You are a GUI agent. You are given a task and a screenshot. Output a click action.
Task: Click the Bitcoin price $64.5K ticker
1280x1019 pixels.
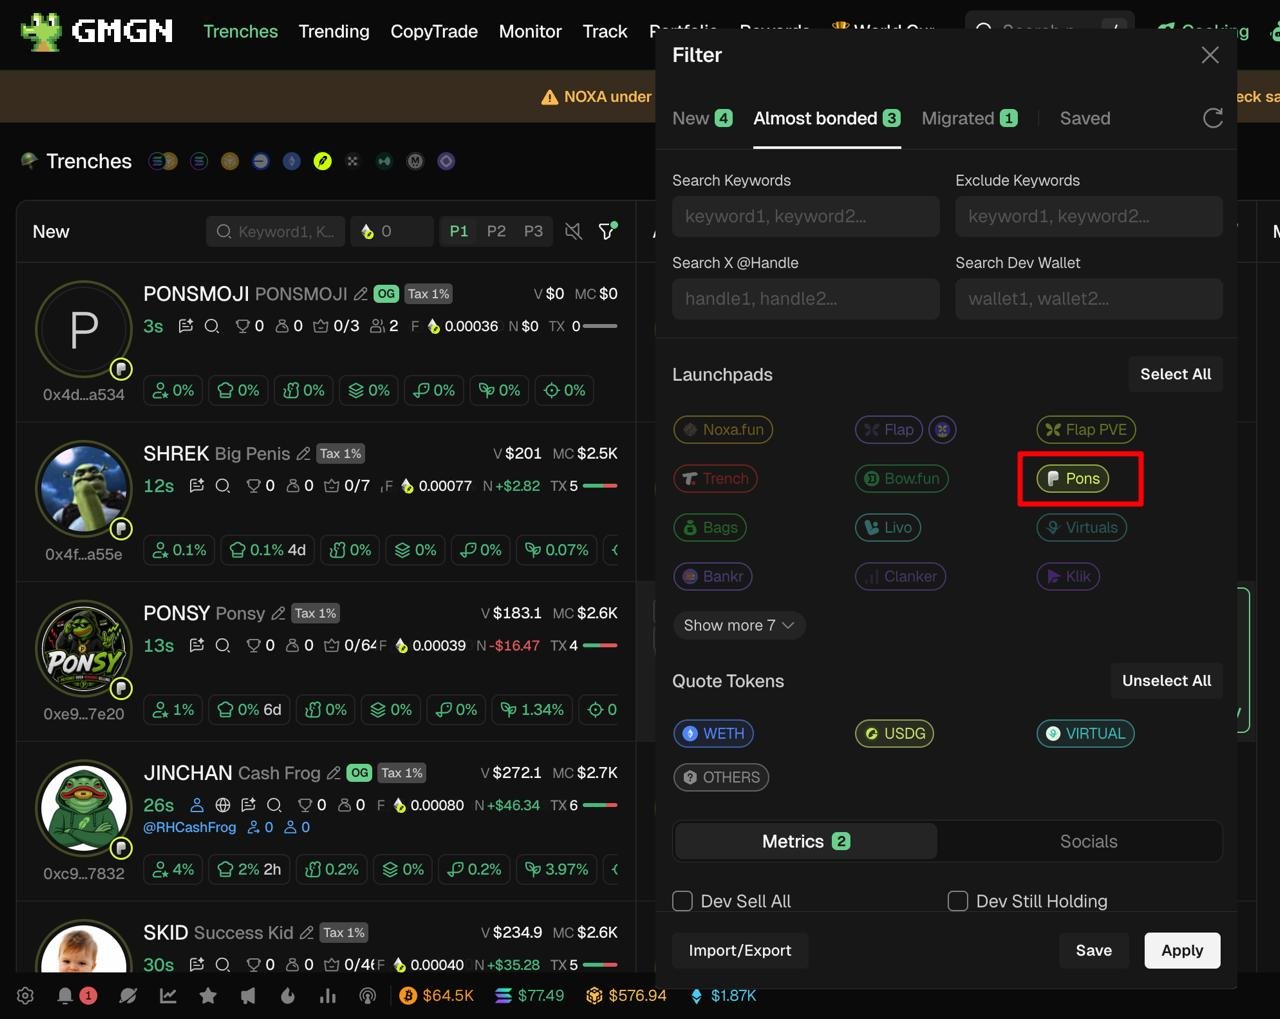tap(437, 996)
